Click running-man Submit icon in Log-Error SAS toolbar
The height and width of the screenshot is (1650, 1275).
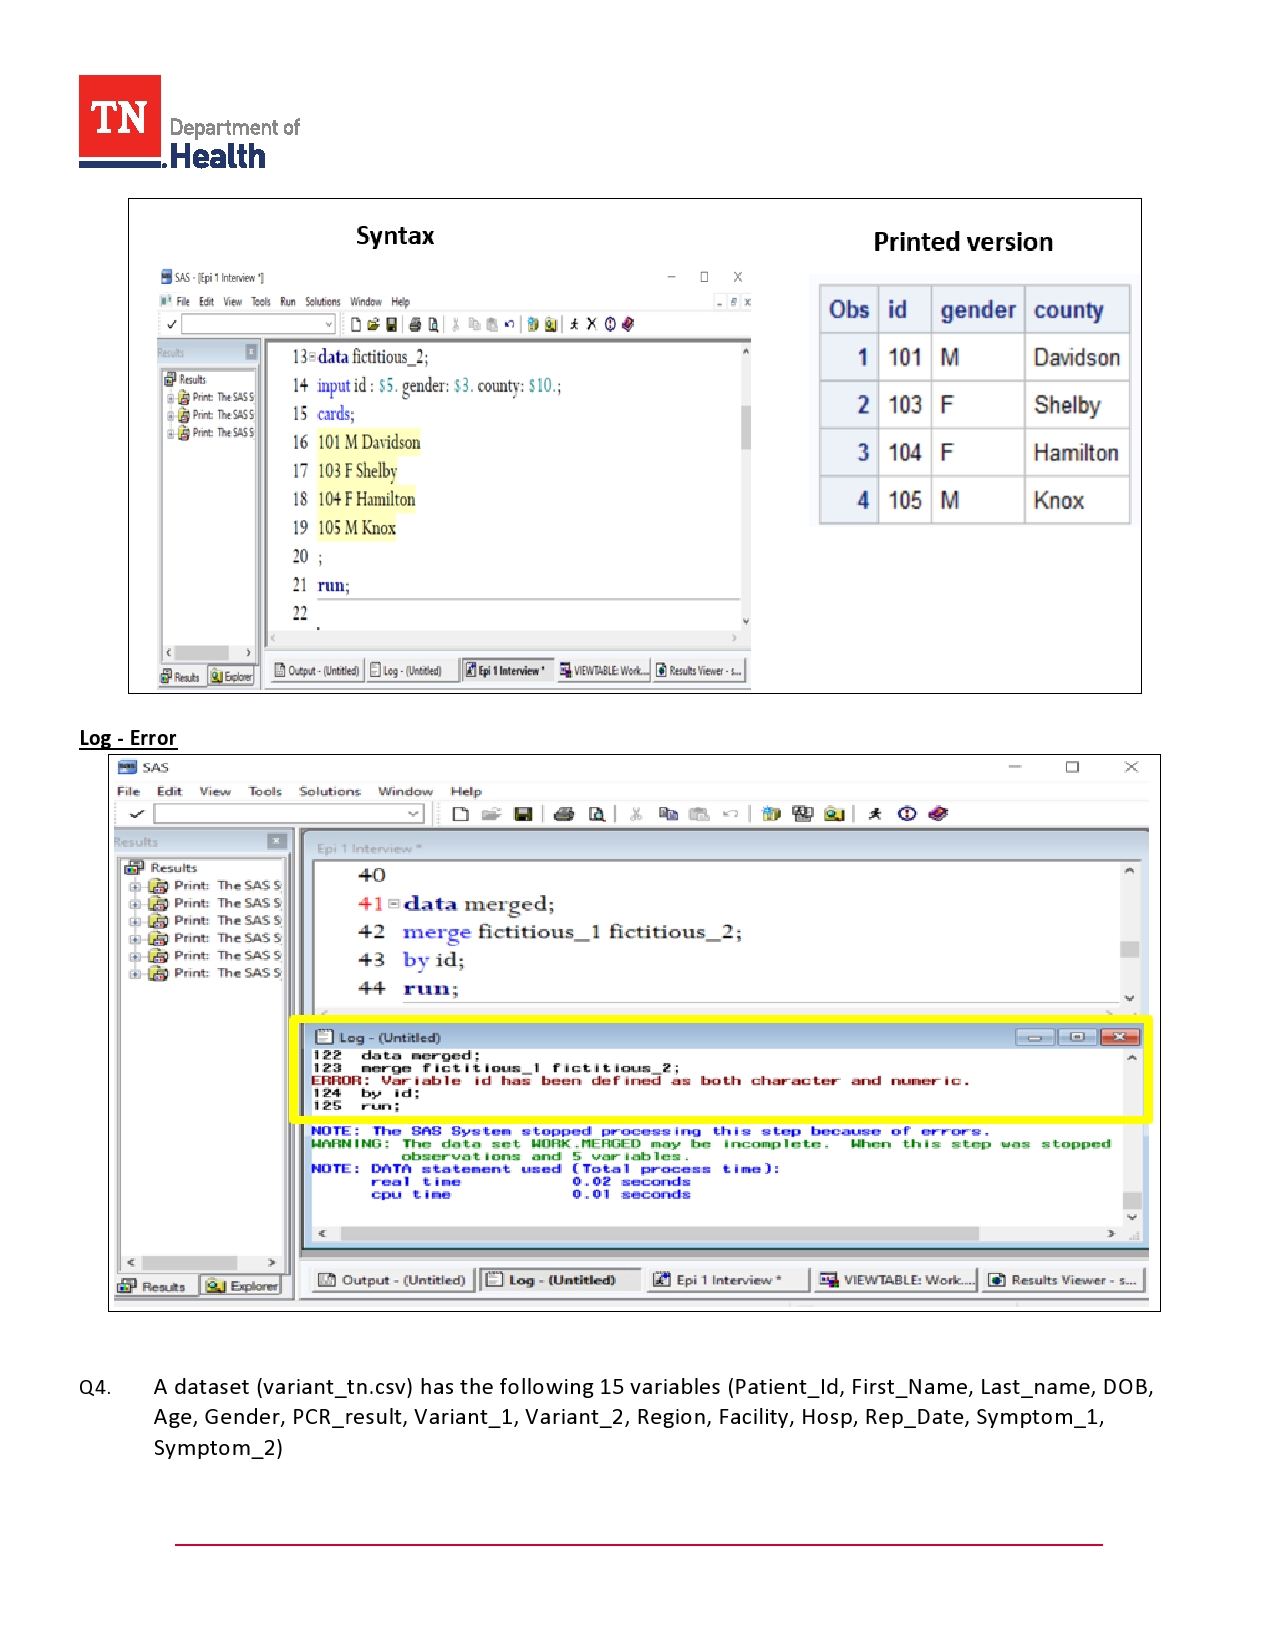[x=875, y=814]
